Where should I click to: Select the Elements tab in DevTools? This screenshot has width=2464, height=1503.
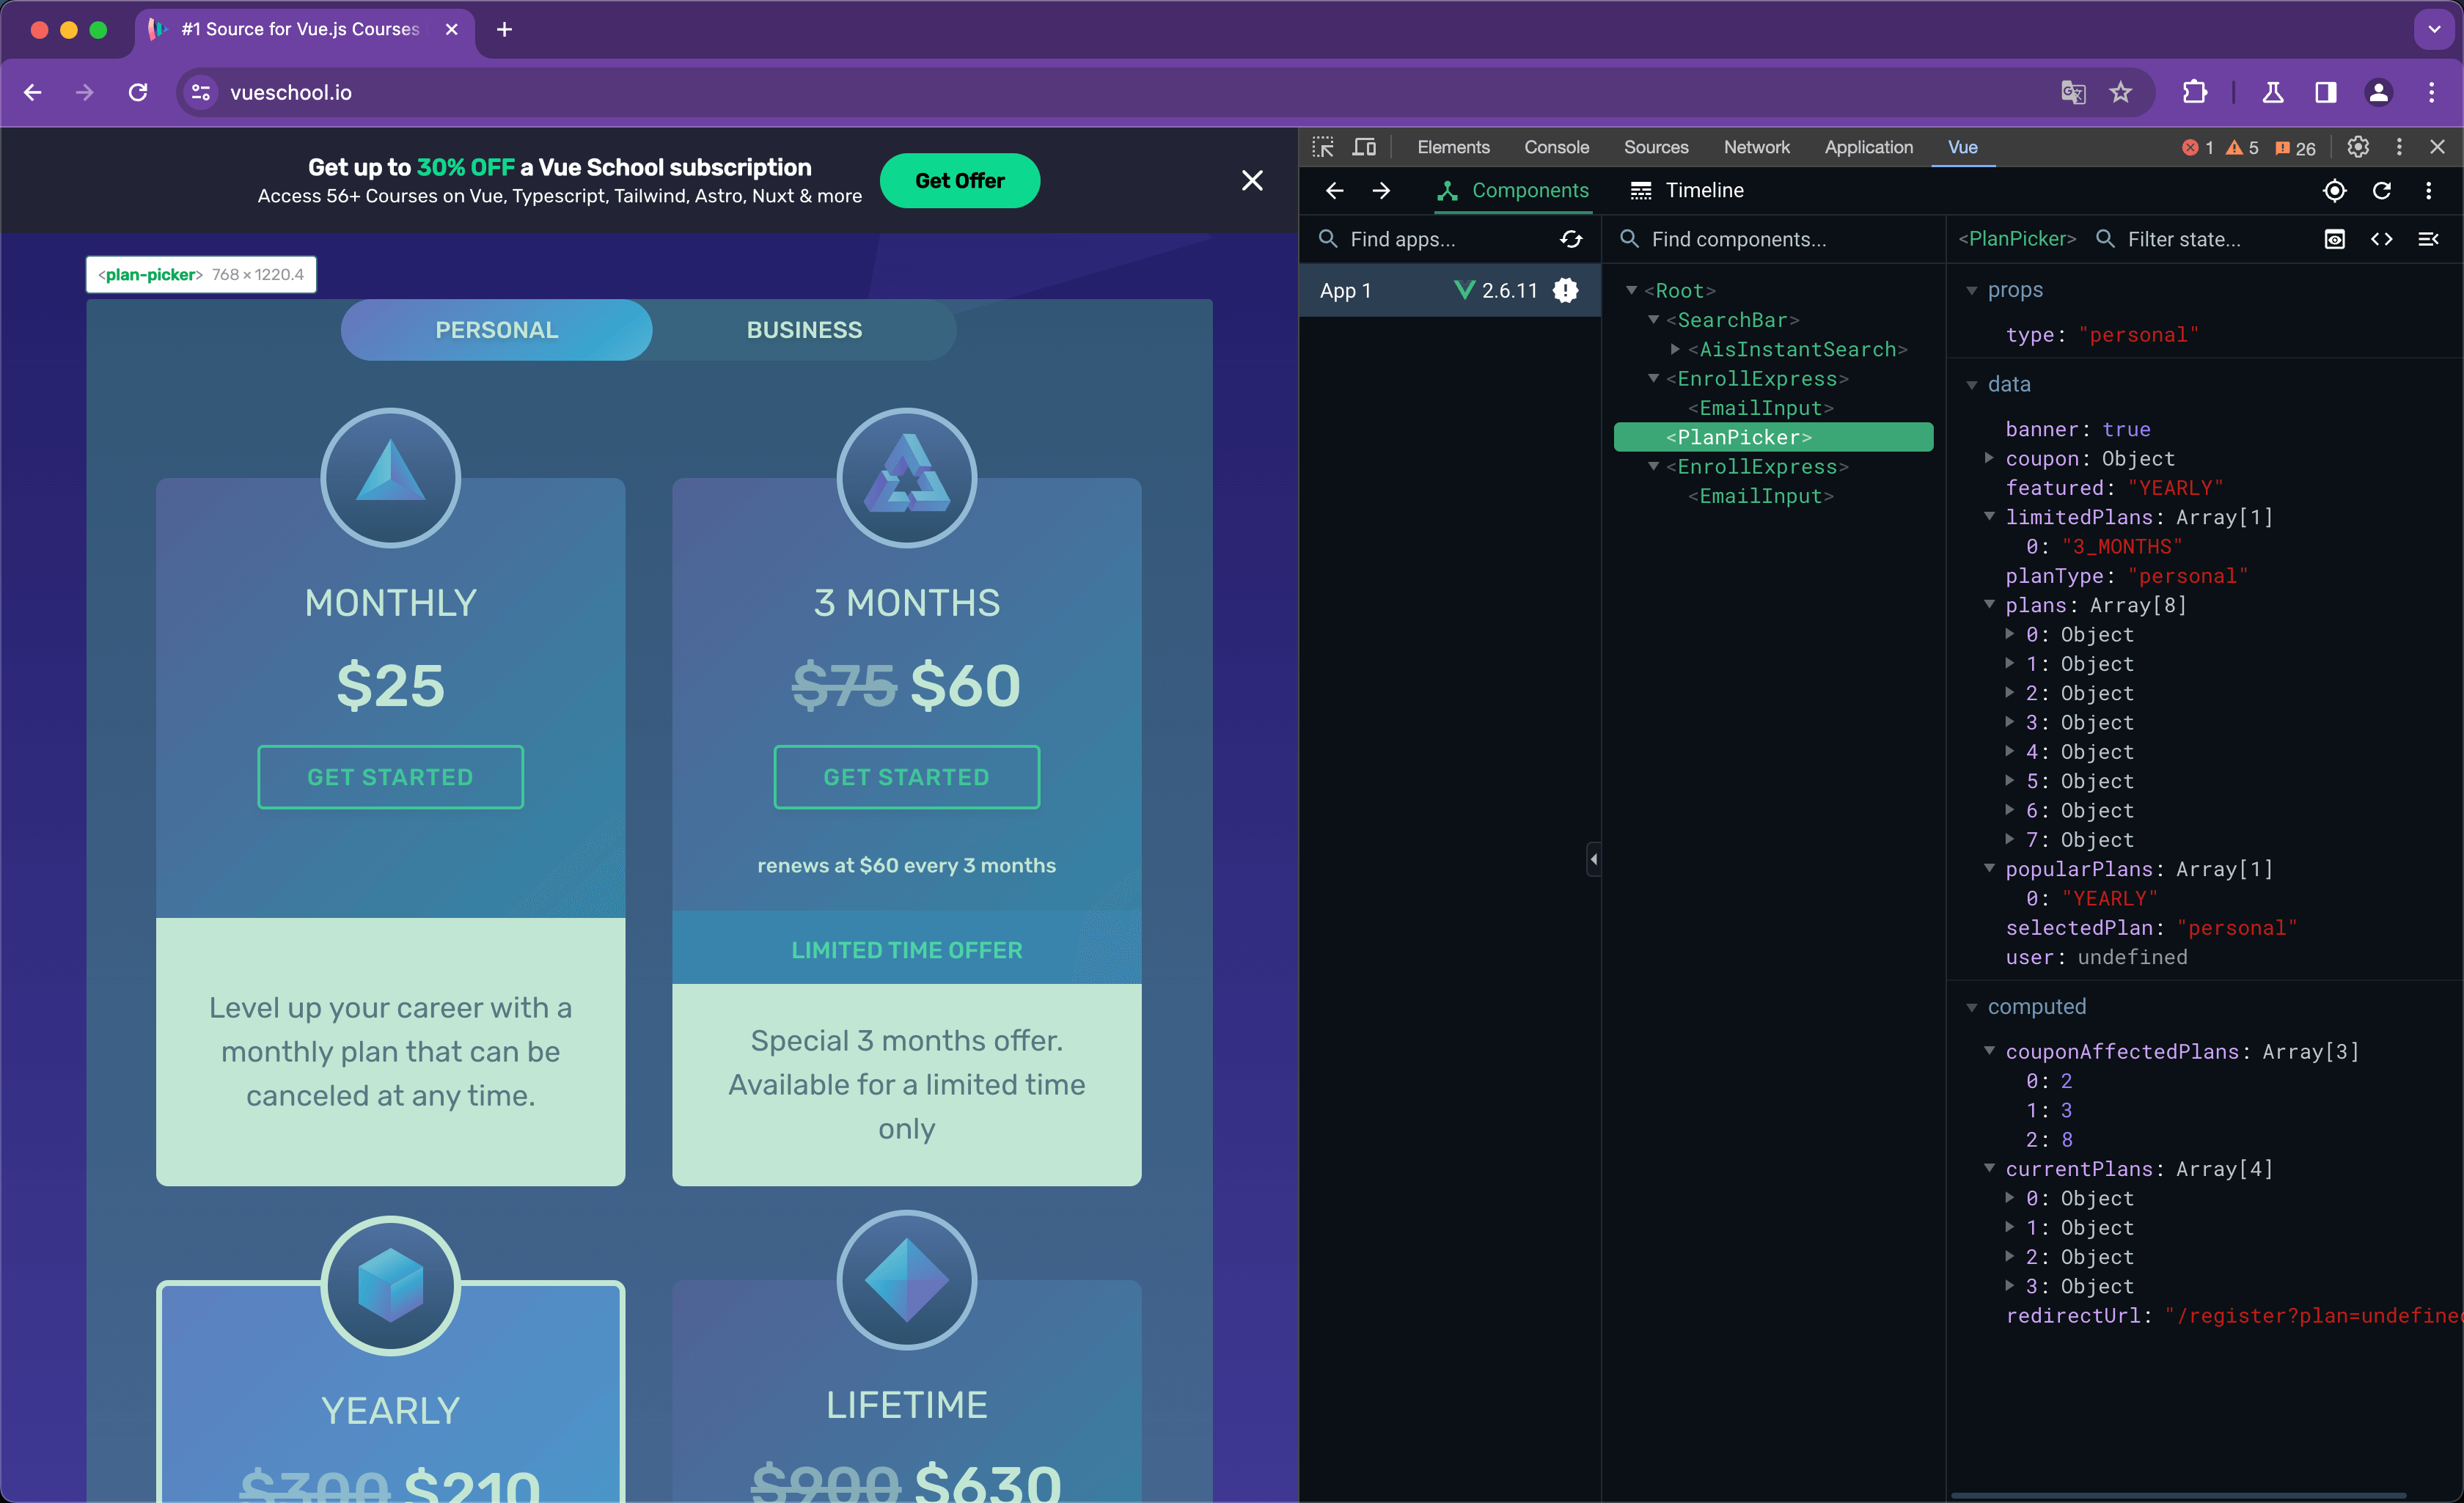click(x=1453, y=144)
